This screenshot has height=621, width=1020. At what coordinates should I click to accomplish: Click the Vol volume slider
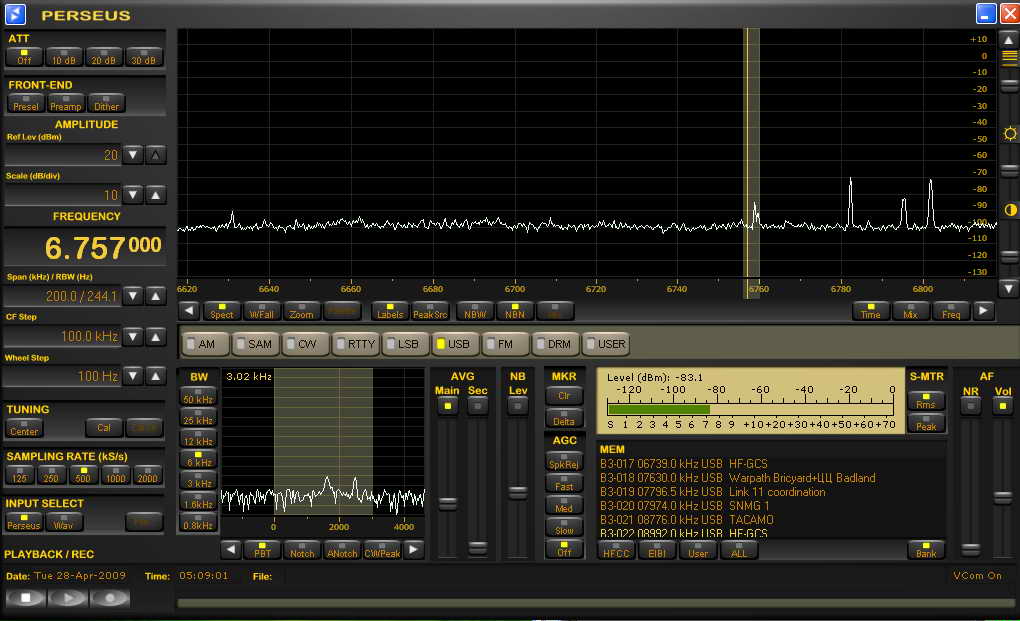pos(1002,497)
